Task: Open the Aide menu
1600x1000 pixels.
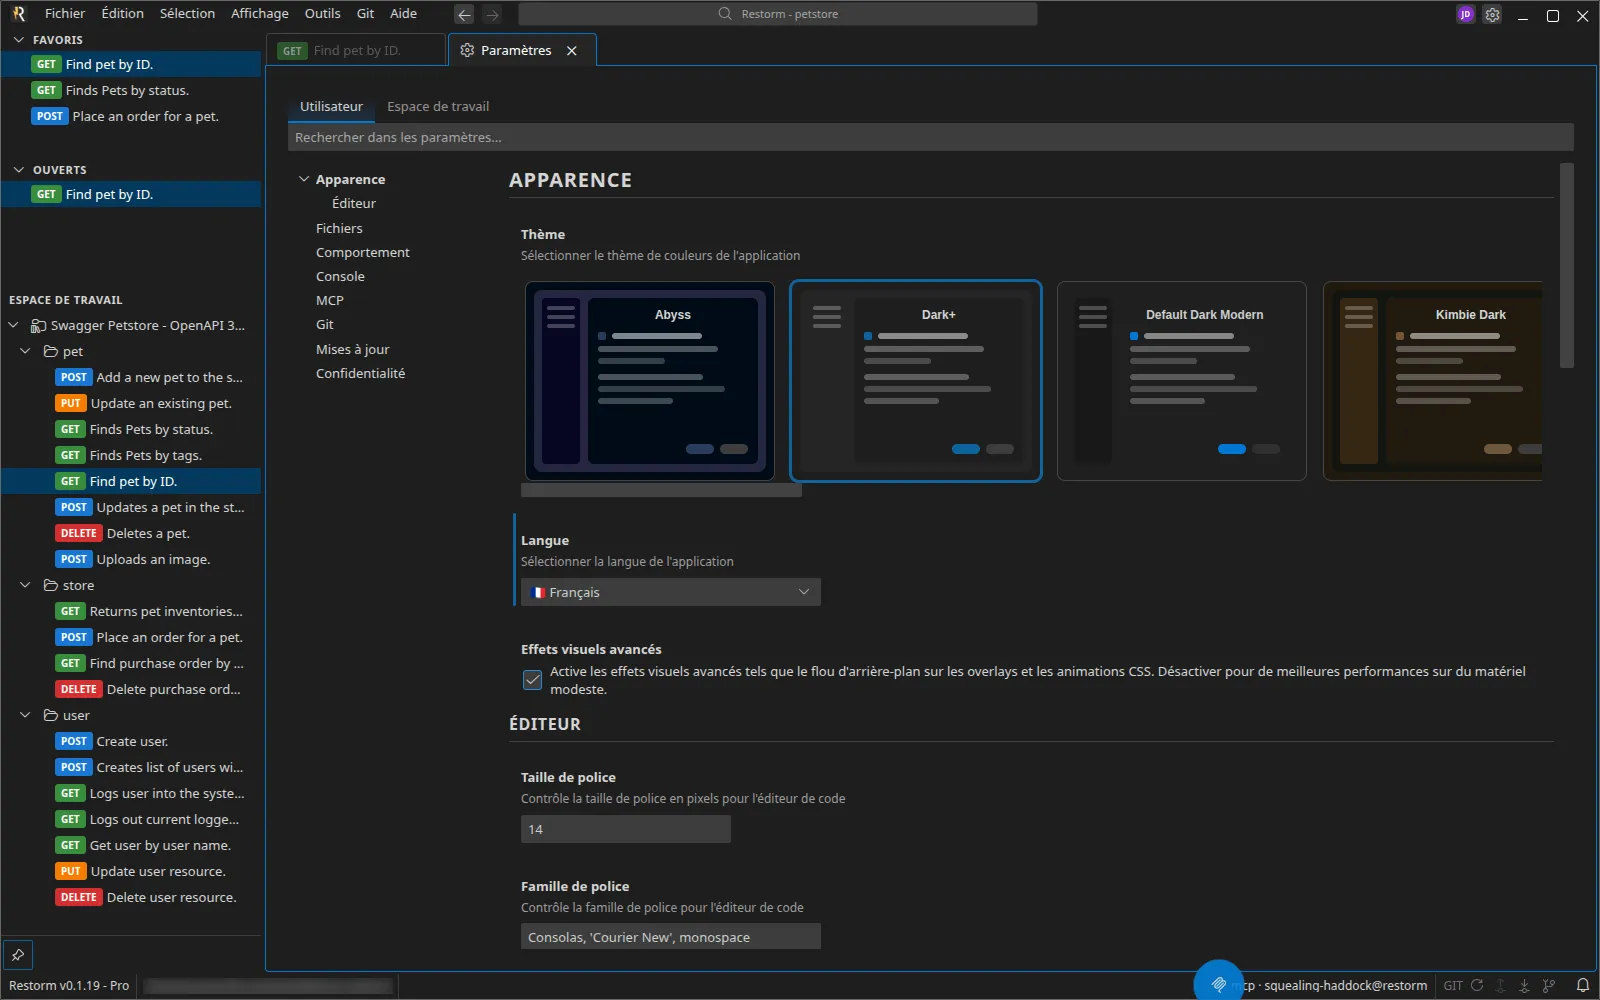Action: coord(403,14)
